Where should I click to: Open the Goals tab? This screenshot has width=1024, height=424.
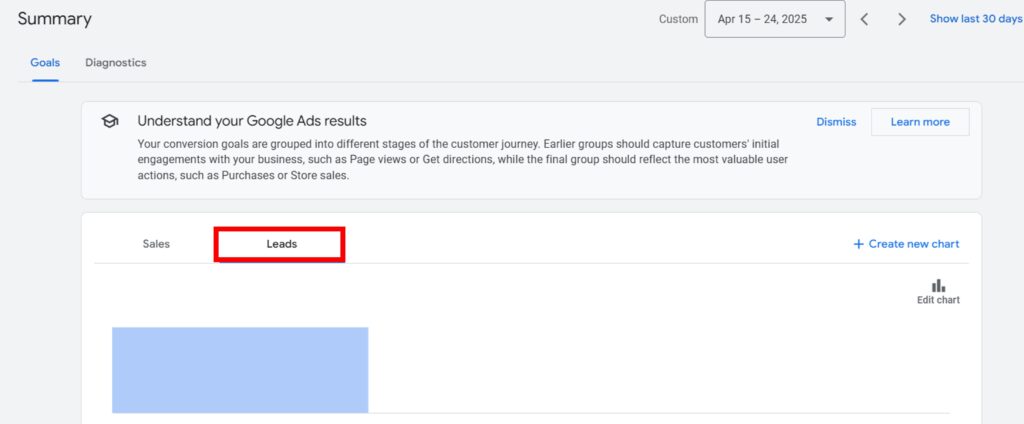[x=45, y=63]
